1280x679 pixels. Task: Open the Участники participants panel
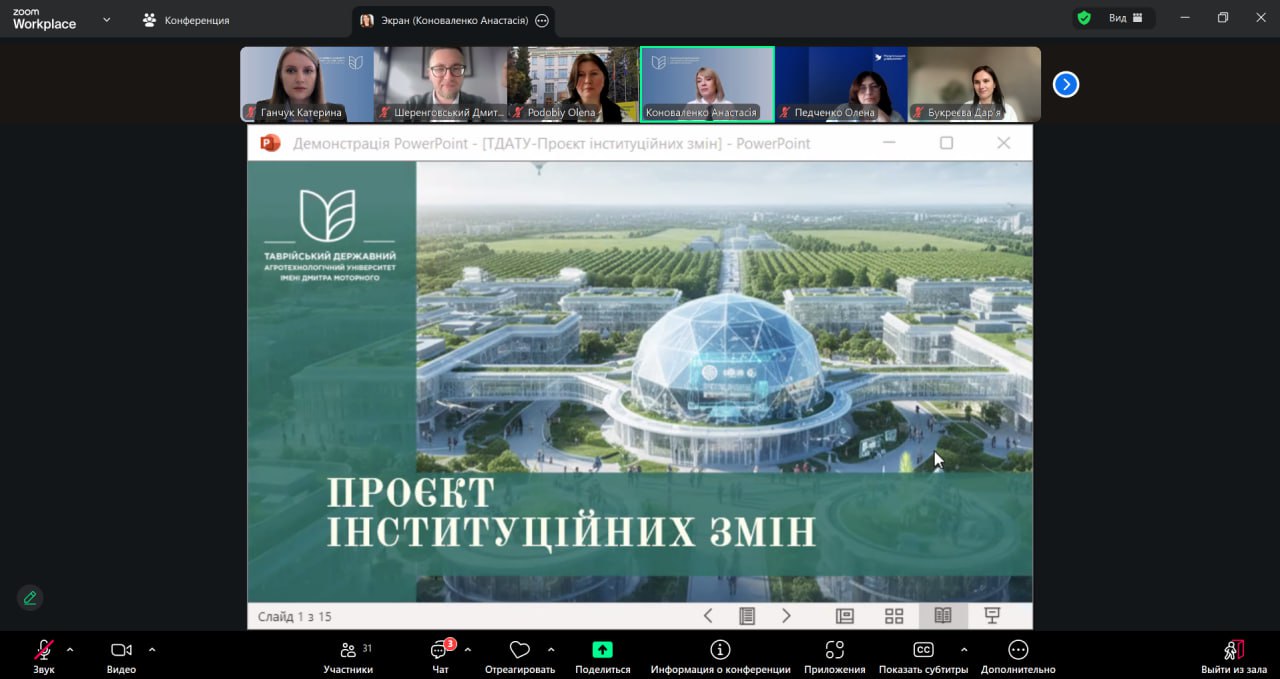[348, 657]
